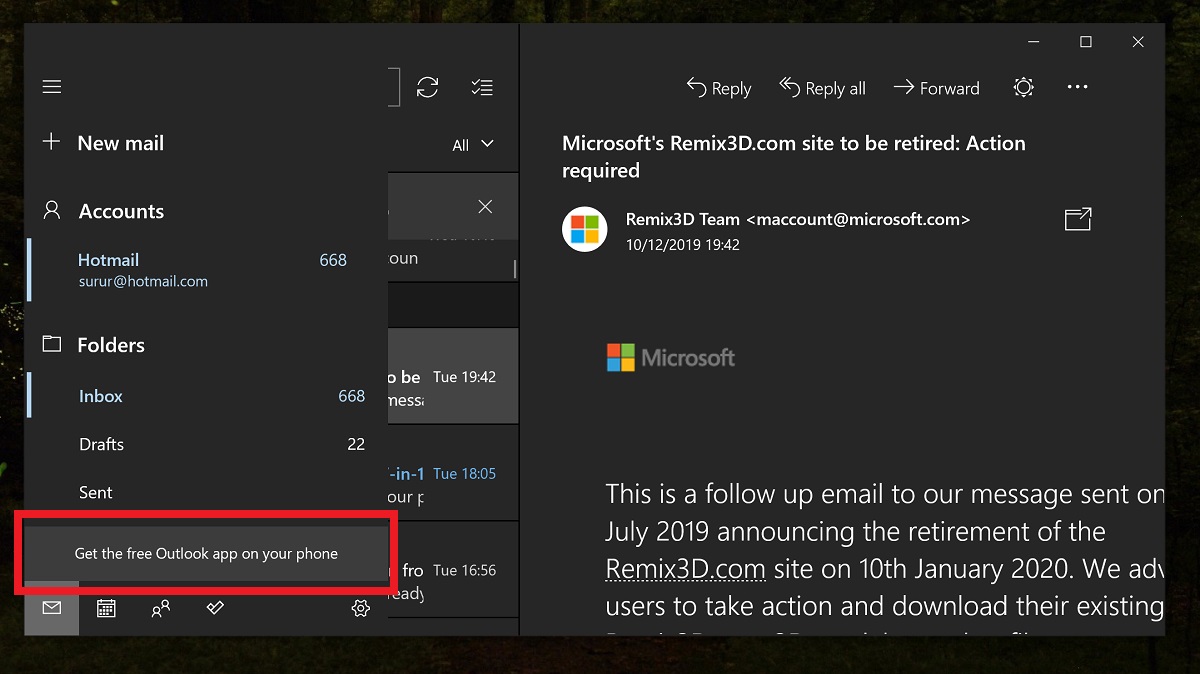
Task: Enter selection mode via checklist icon
Action: click(x=482, y=88)
